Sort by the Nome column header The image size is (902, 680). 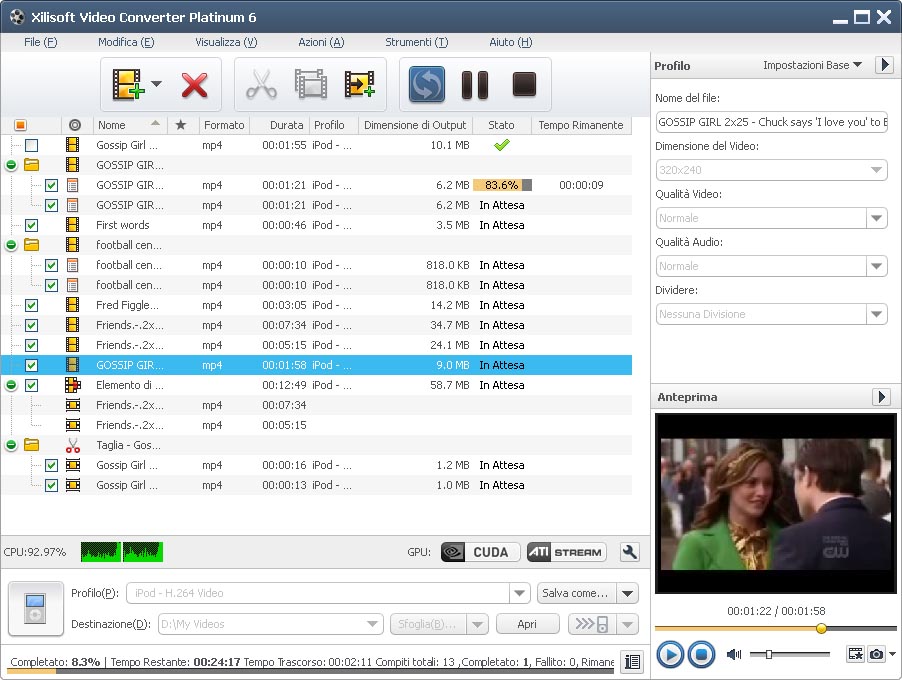pyautogui.click(x=129, y=125)
